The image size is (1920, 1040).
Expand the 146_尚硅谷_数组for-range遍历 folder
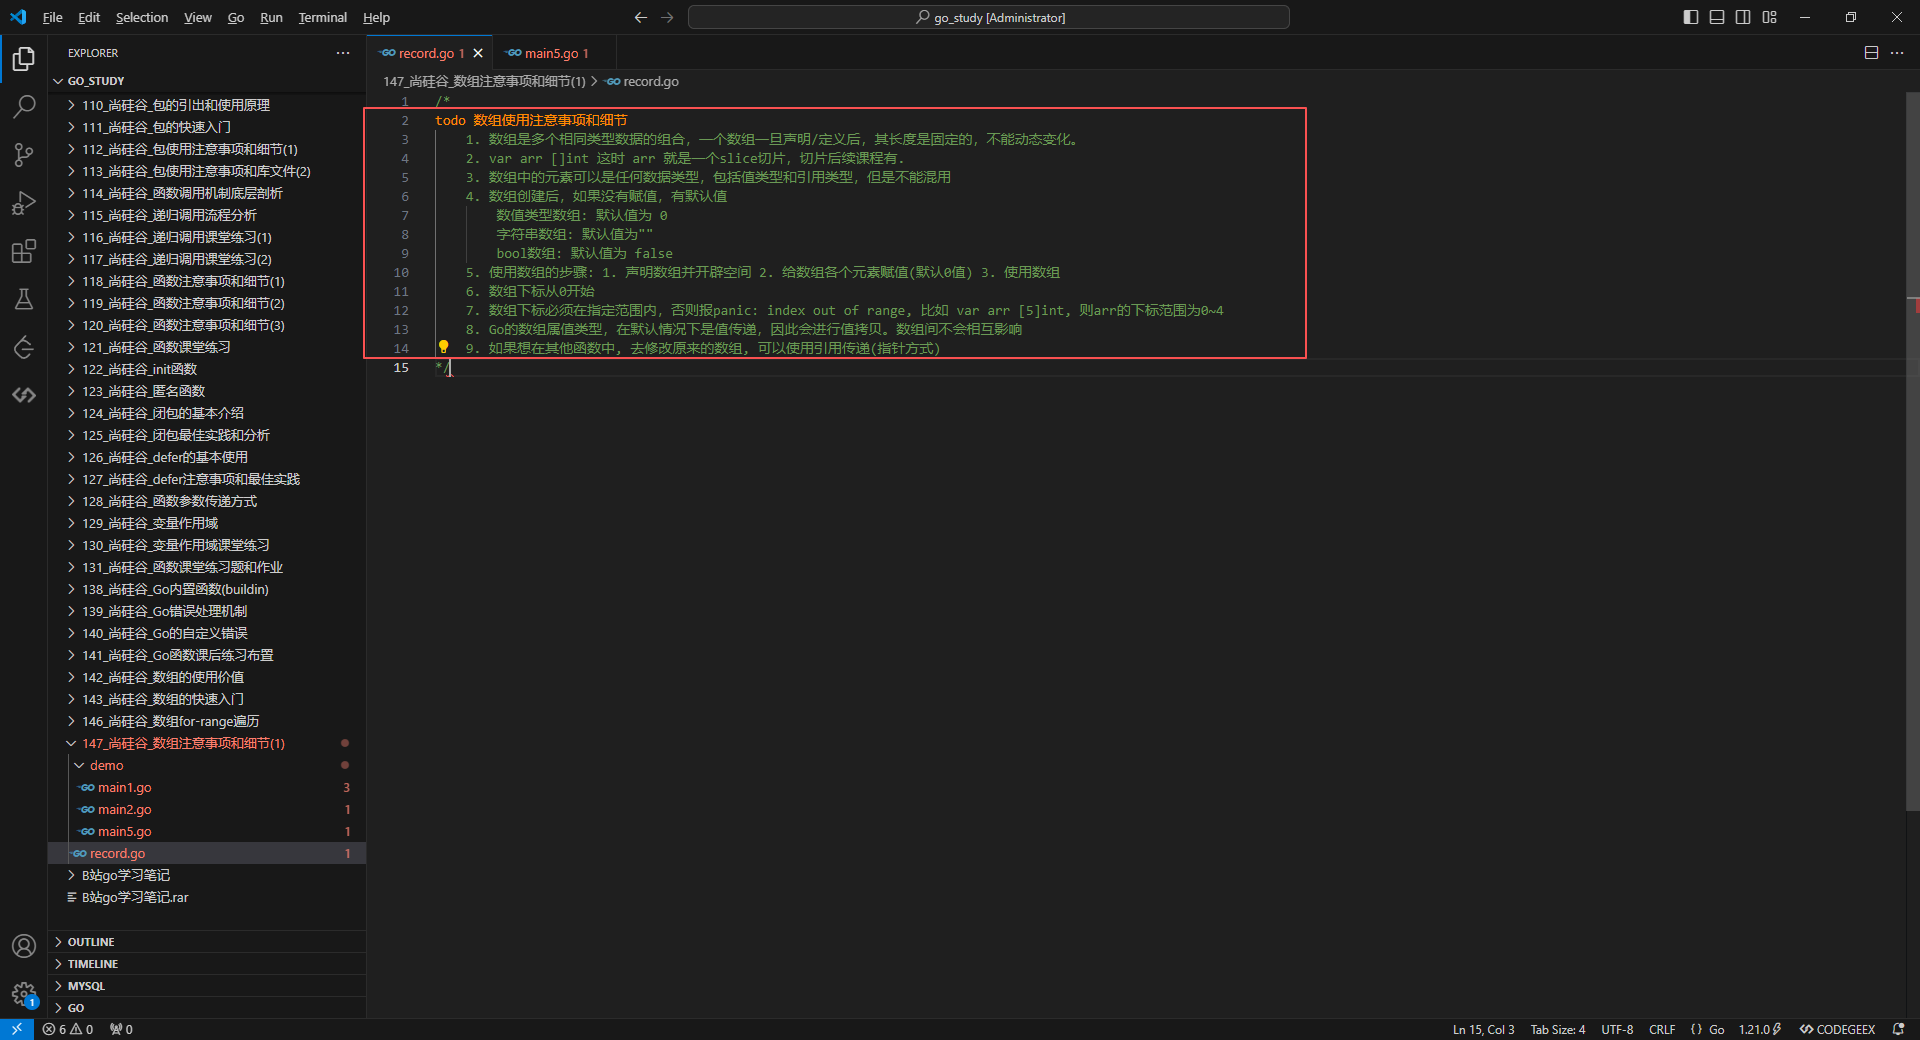(207, 721)
